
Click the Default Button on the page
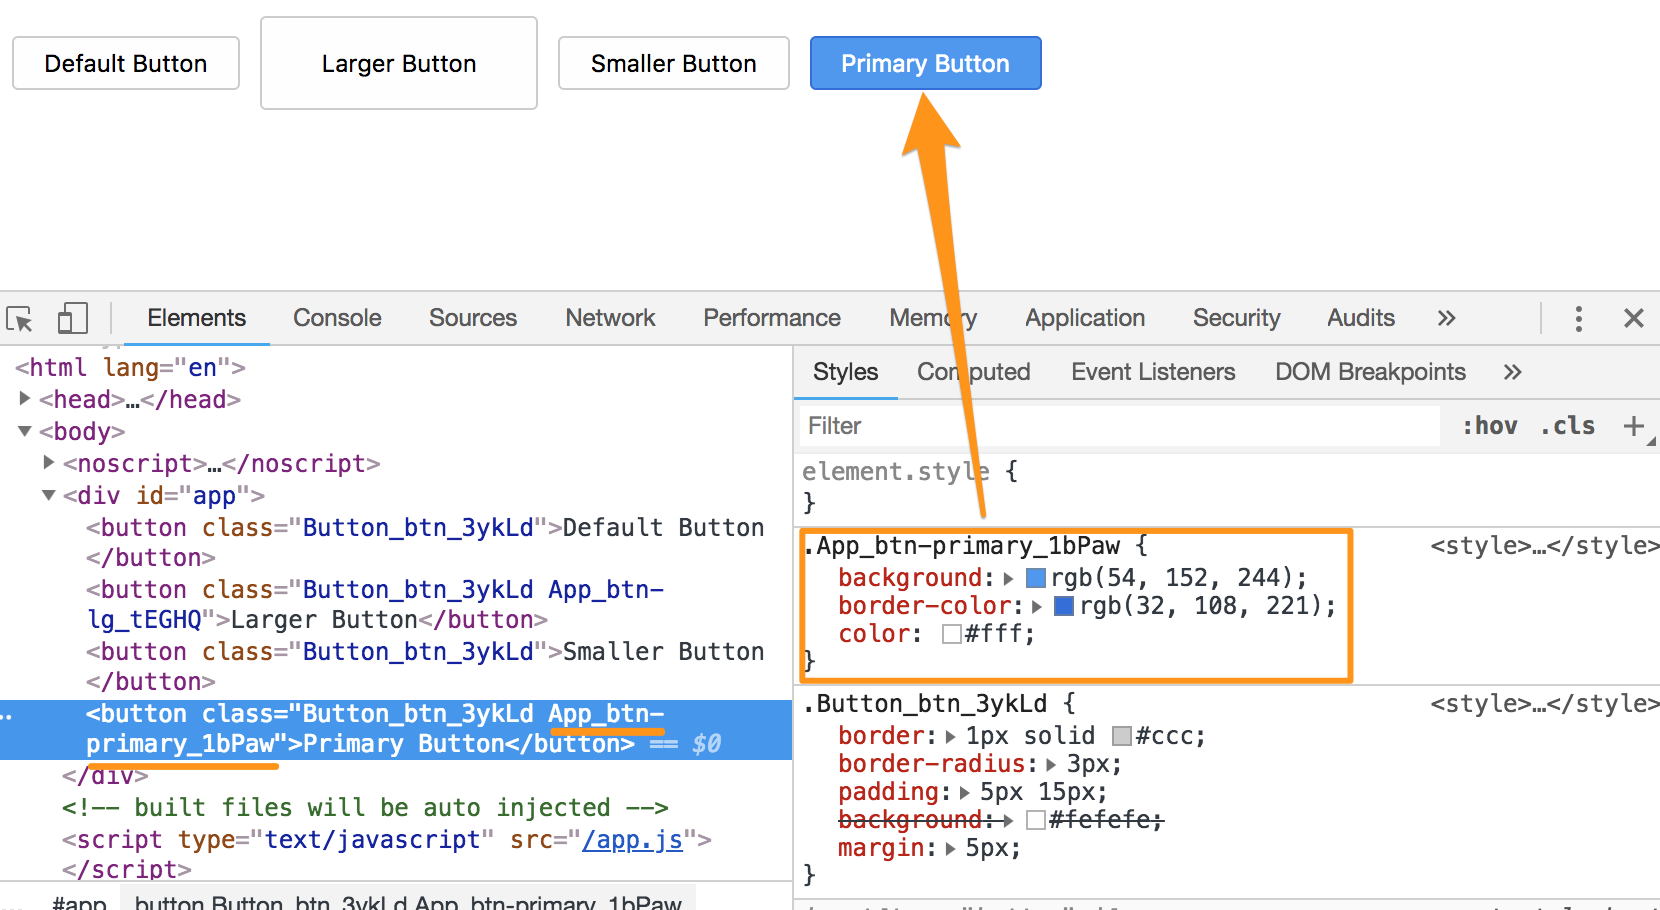(x=126, y=63)
